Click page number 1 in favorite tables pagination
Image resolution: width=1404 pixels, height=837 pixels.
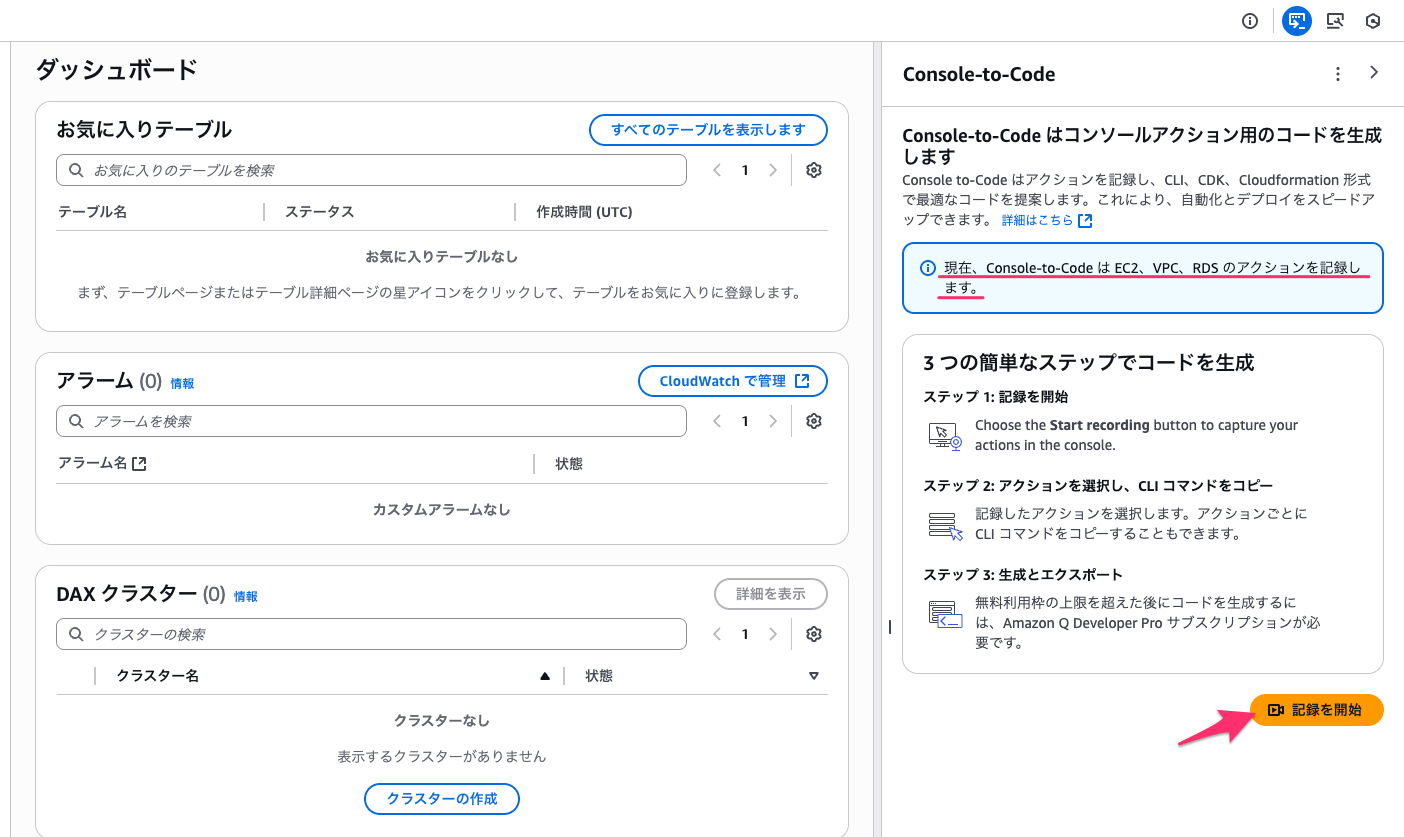pos(745,170)
